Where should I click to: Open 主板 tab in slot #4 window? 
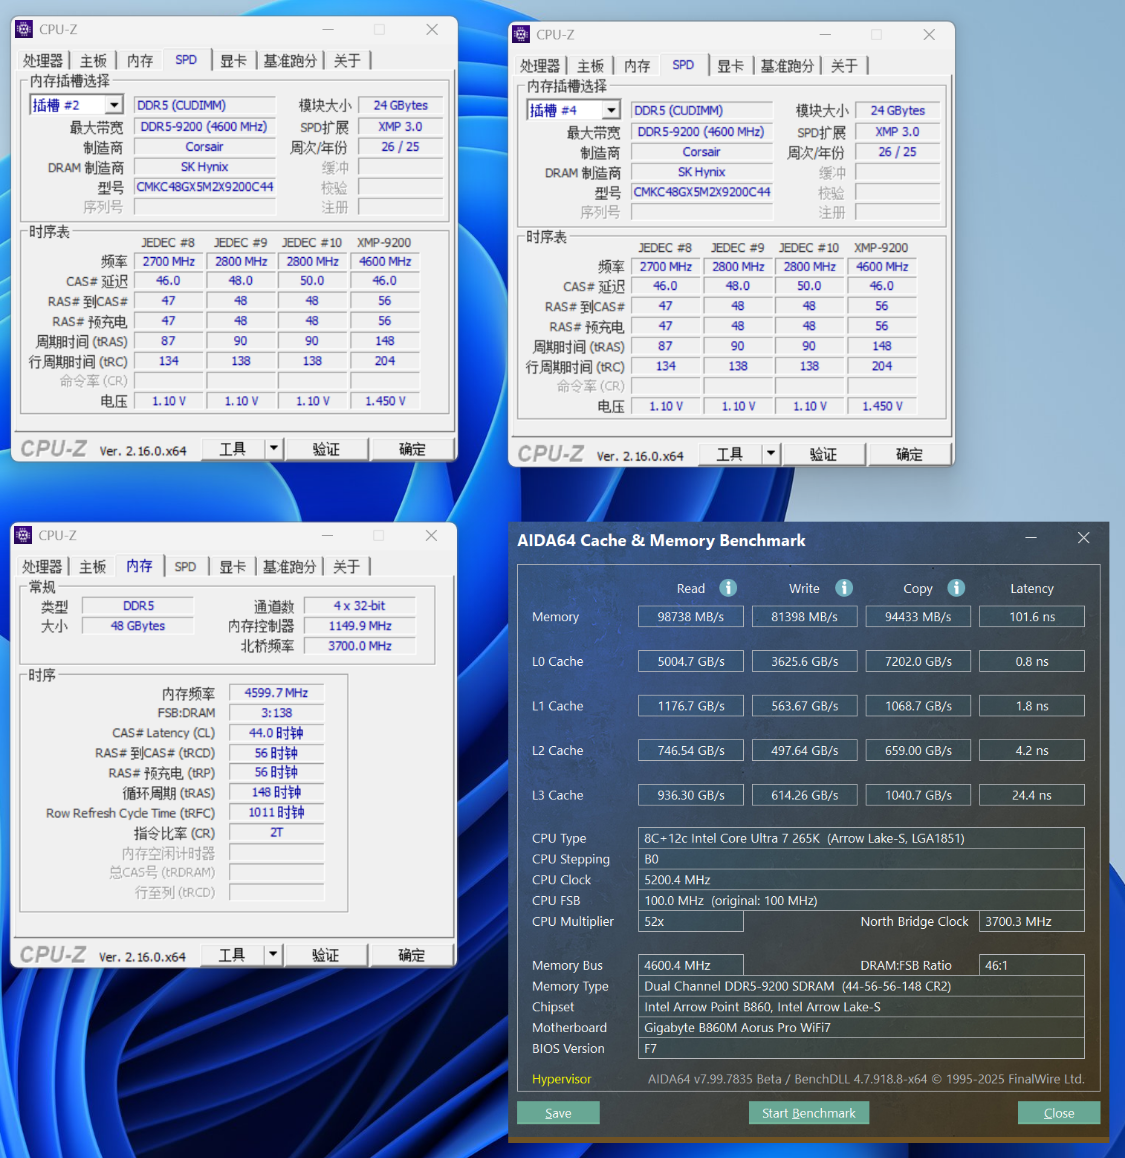coord(590,66)
